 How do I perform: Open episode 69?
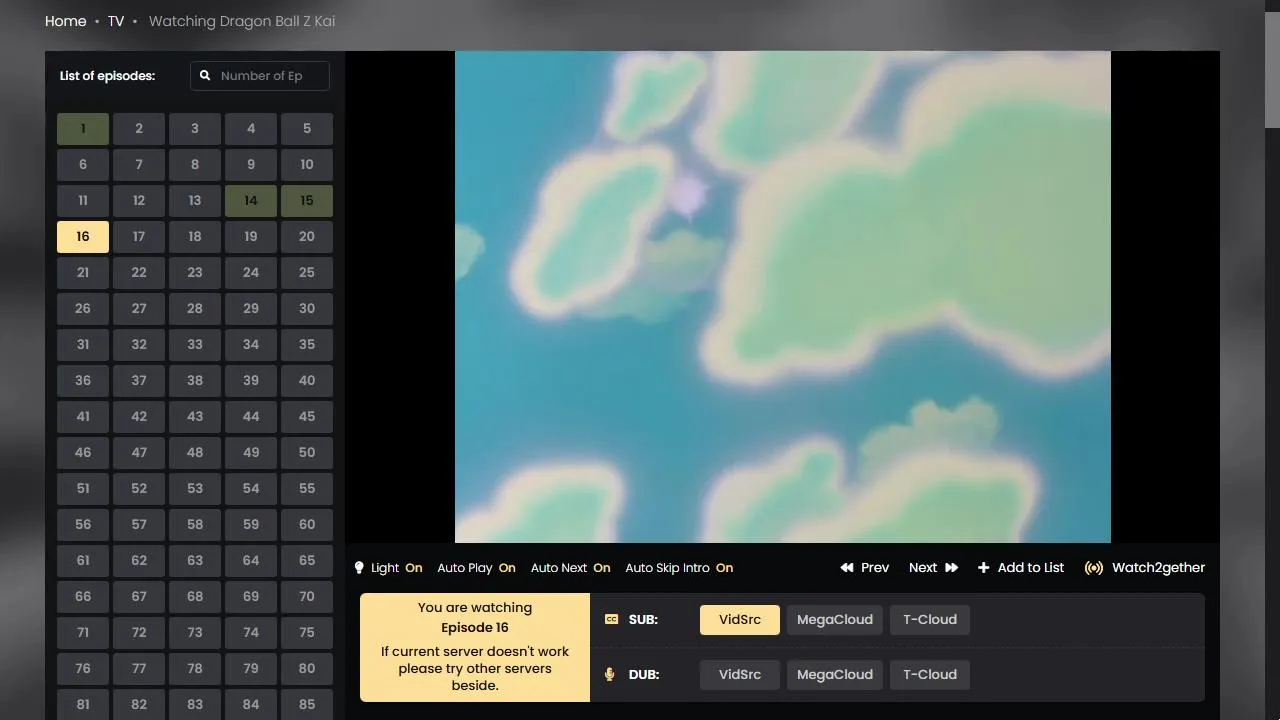pos(251,596)
